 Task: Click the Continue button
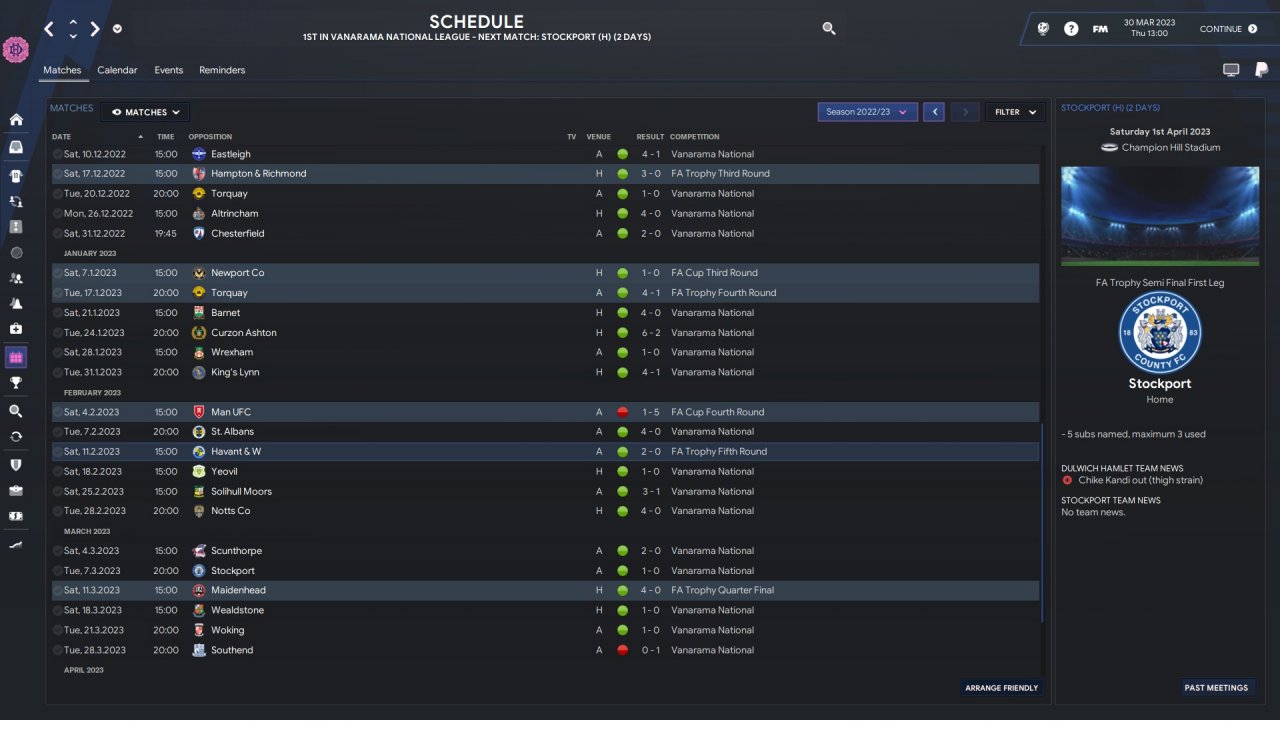pyautogui.click(x=1228, y=29)
